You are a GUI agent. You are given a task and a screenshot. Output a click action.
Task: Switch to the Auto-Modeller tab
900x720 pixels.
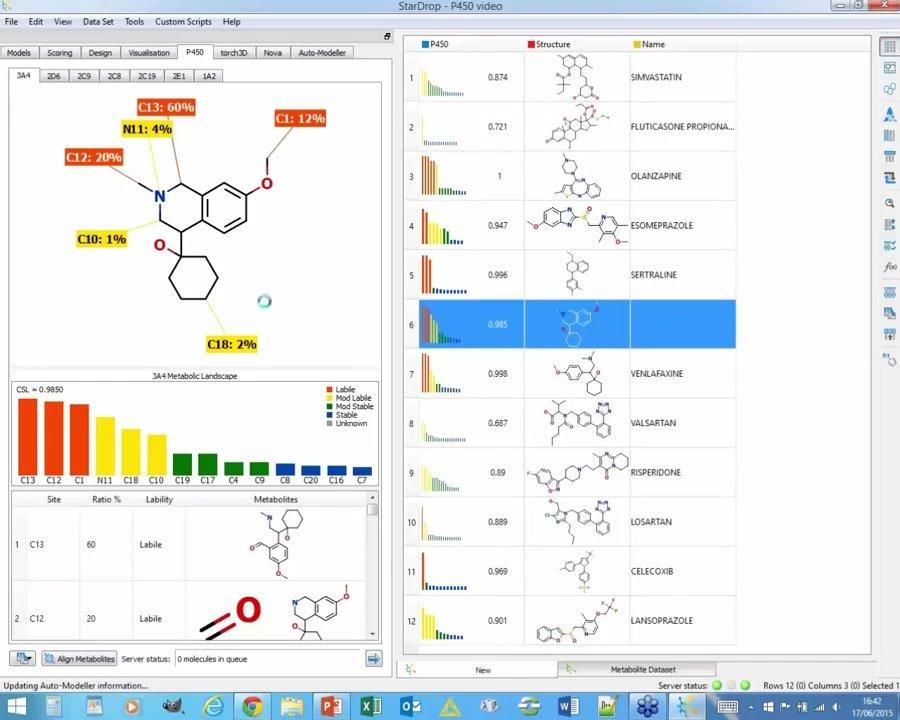point(322,52)
